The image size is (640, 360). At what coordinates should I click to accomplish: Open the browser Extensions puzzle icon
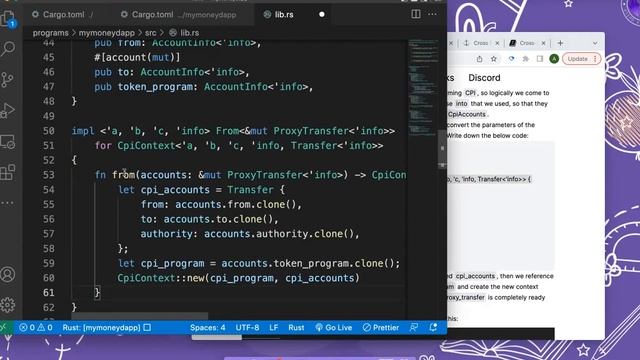525,59
